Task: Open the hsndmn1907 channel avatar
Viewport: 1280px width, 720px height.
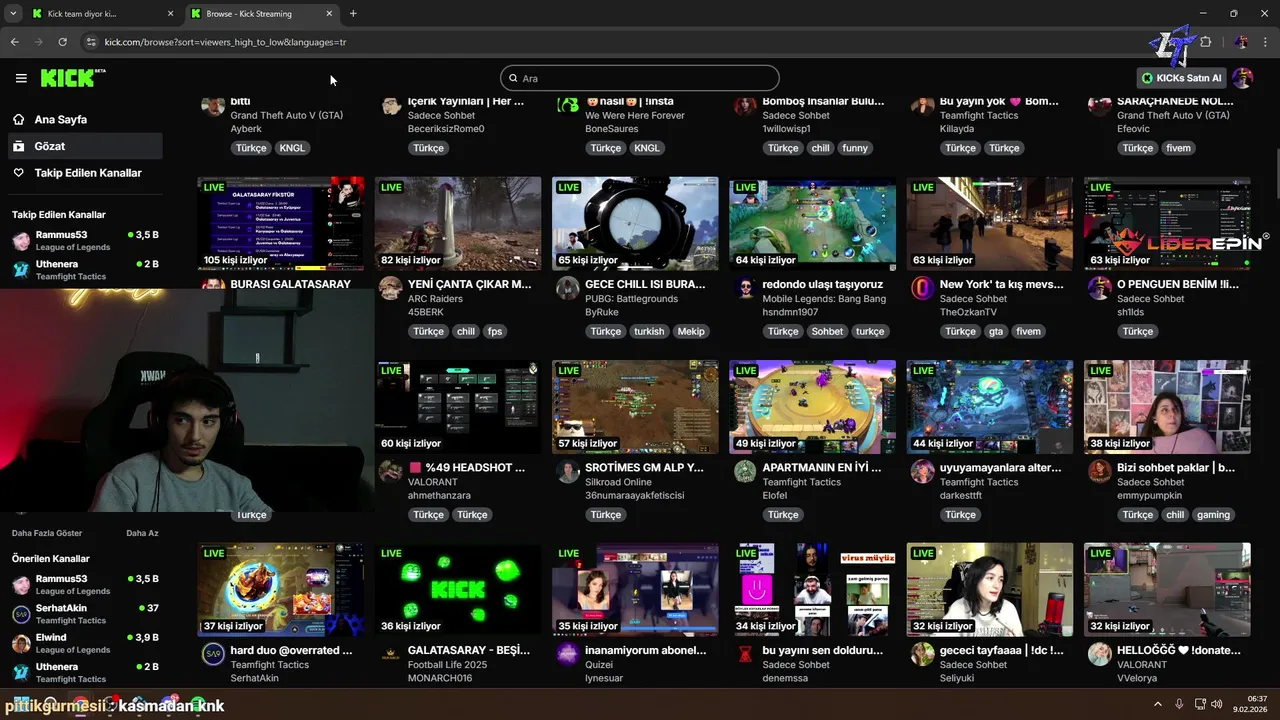Action: click(745, 289)
